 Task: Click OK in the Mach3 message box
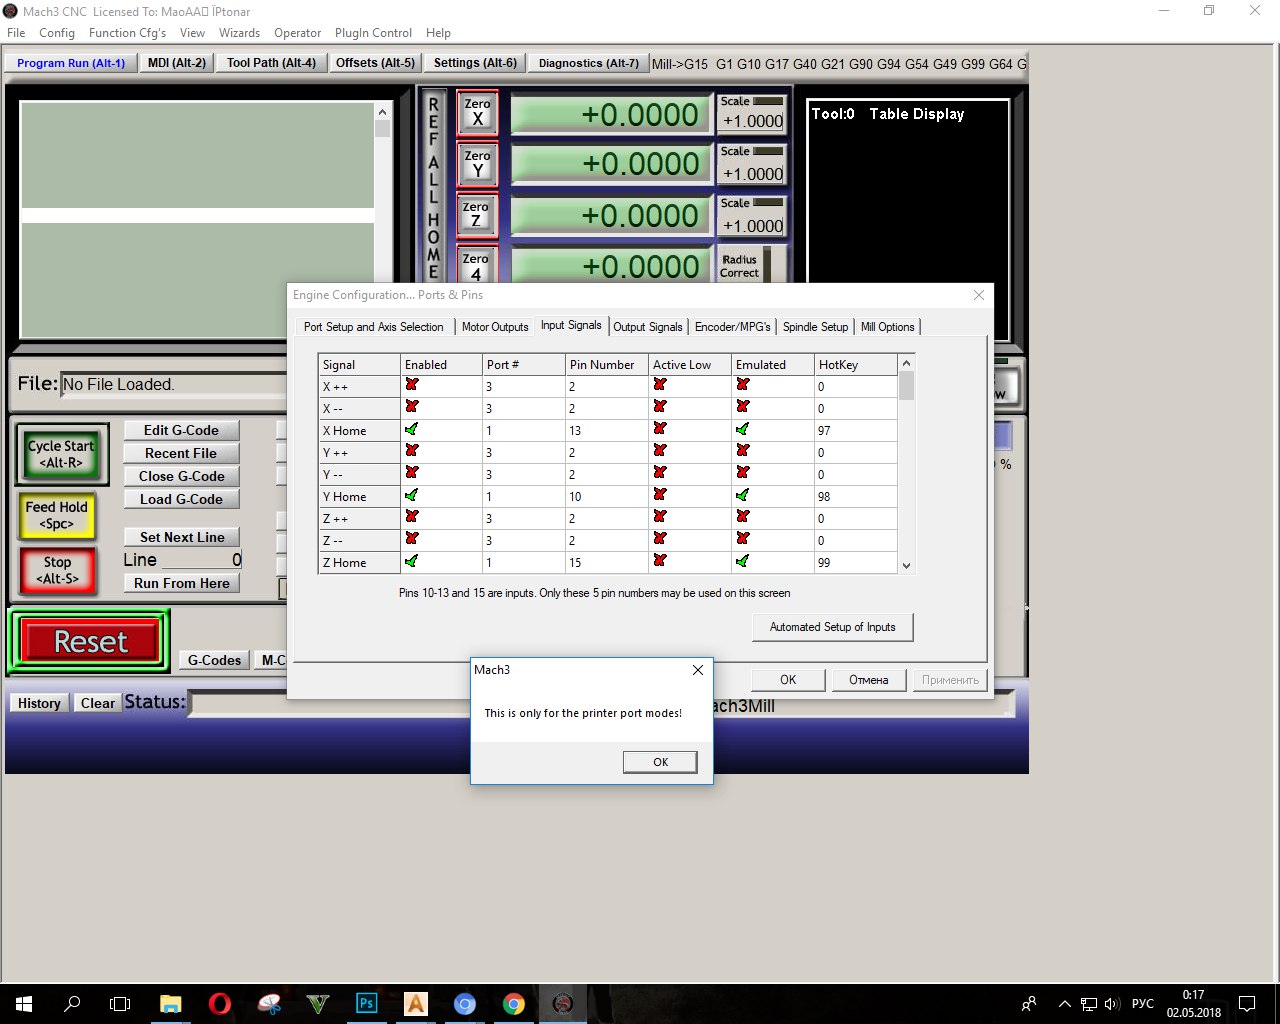(x=660, y=762)
